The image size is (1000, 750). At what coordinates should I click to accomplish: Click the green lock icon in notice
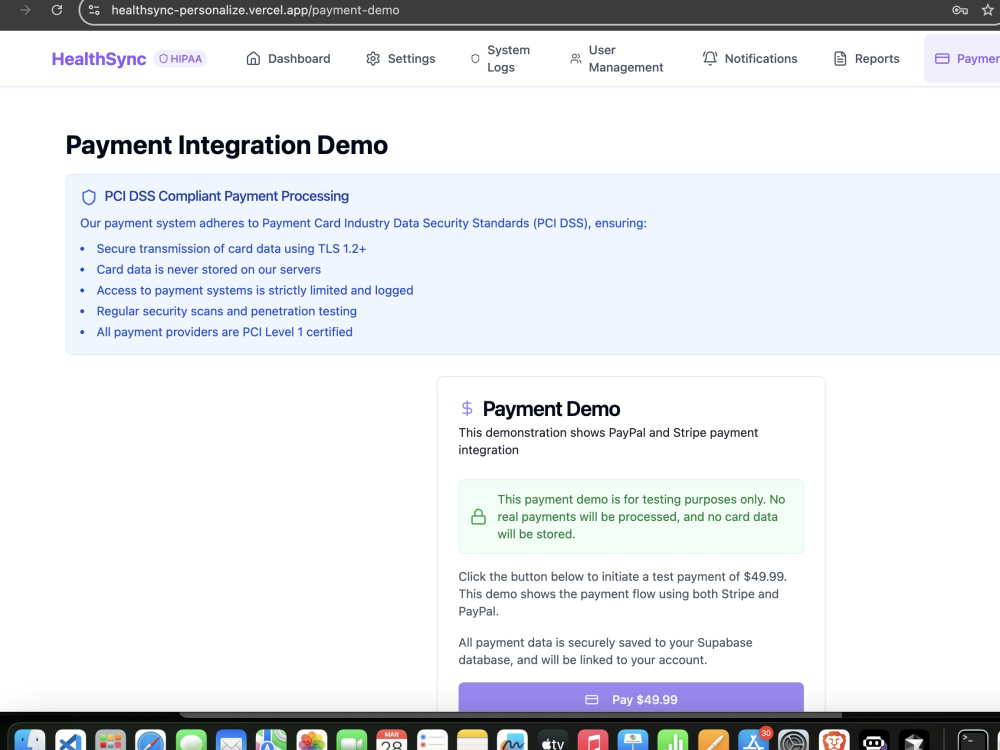478,517
